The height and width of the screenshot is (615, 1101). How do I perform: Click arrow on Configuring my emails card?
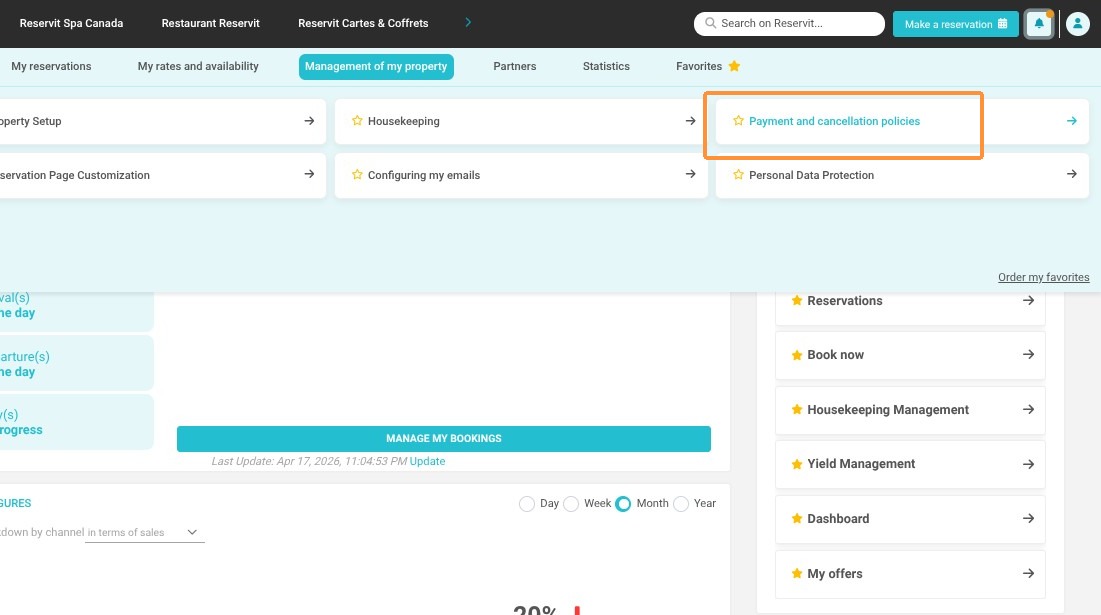click(x=690, y=174)
